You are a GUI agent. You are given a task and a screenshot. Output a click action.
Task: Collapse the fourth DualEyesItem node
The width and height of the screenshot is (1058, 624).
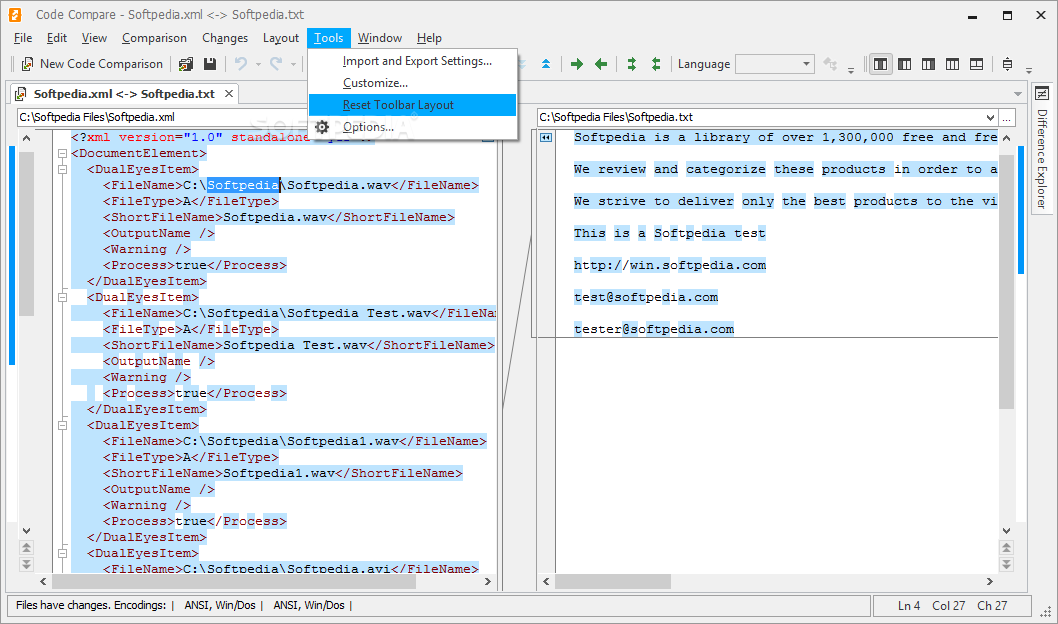[x=62, y=554]
